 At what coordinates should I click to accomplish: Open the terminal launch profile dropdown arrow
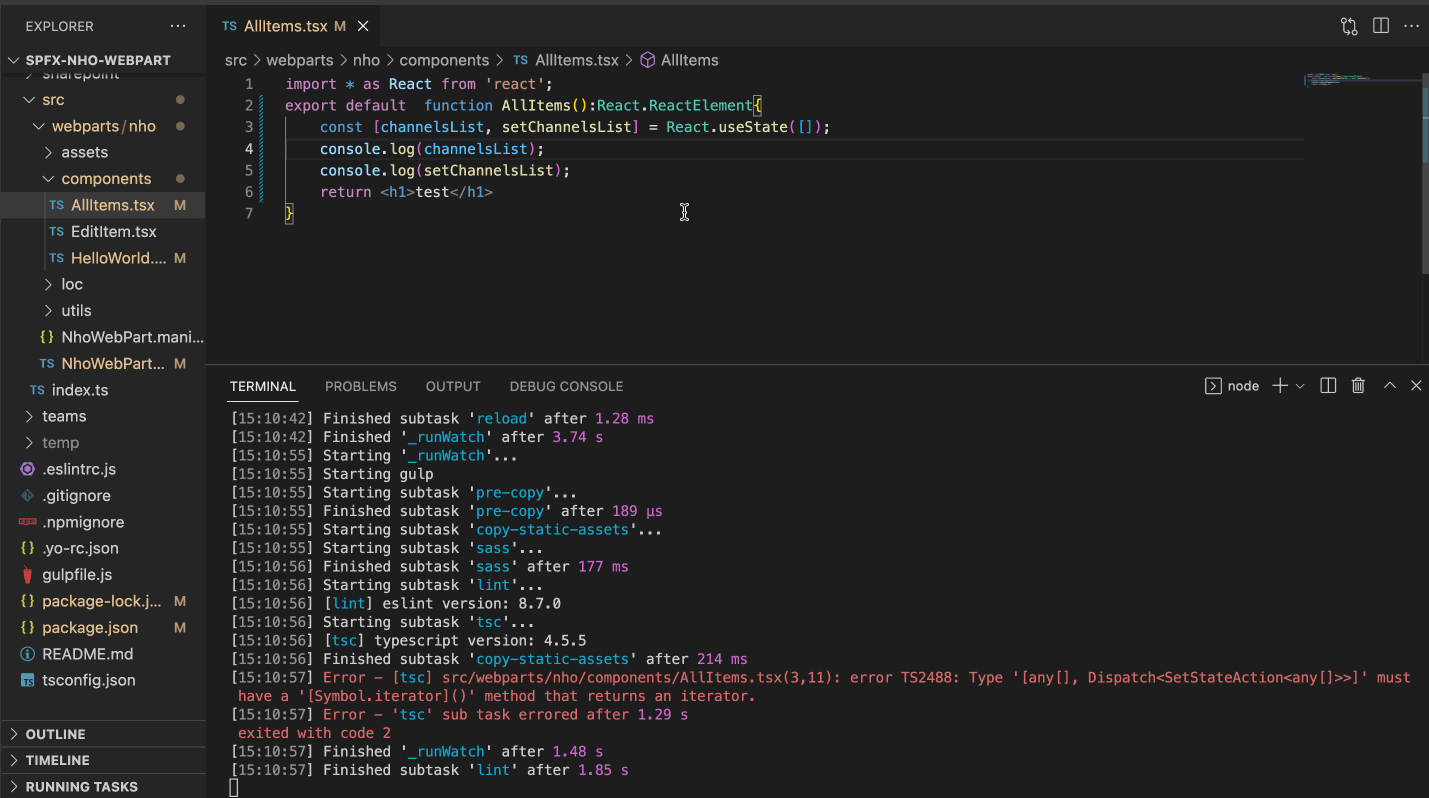click(1300, 386)
